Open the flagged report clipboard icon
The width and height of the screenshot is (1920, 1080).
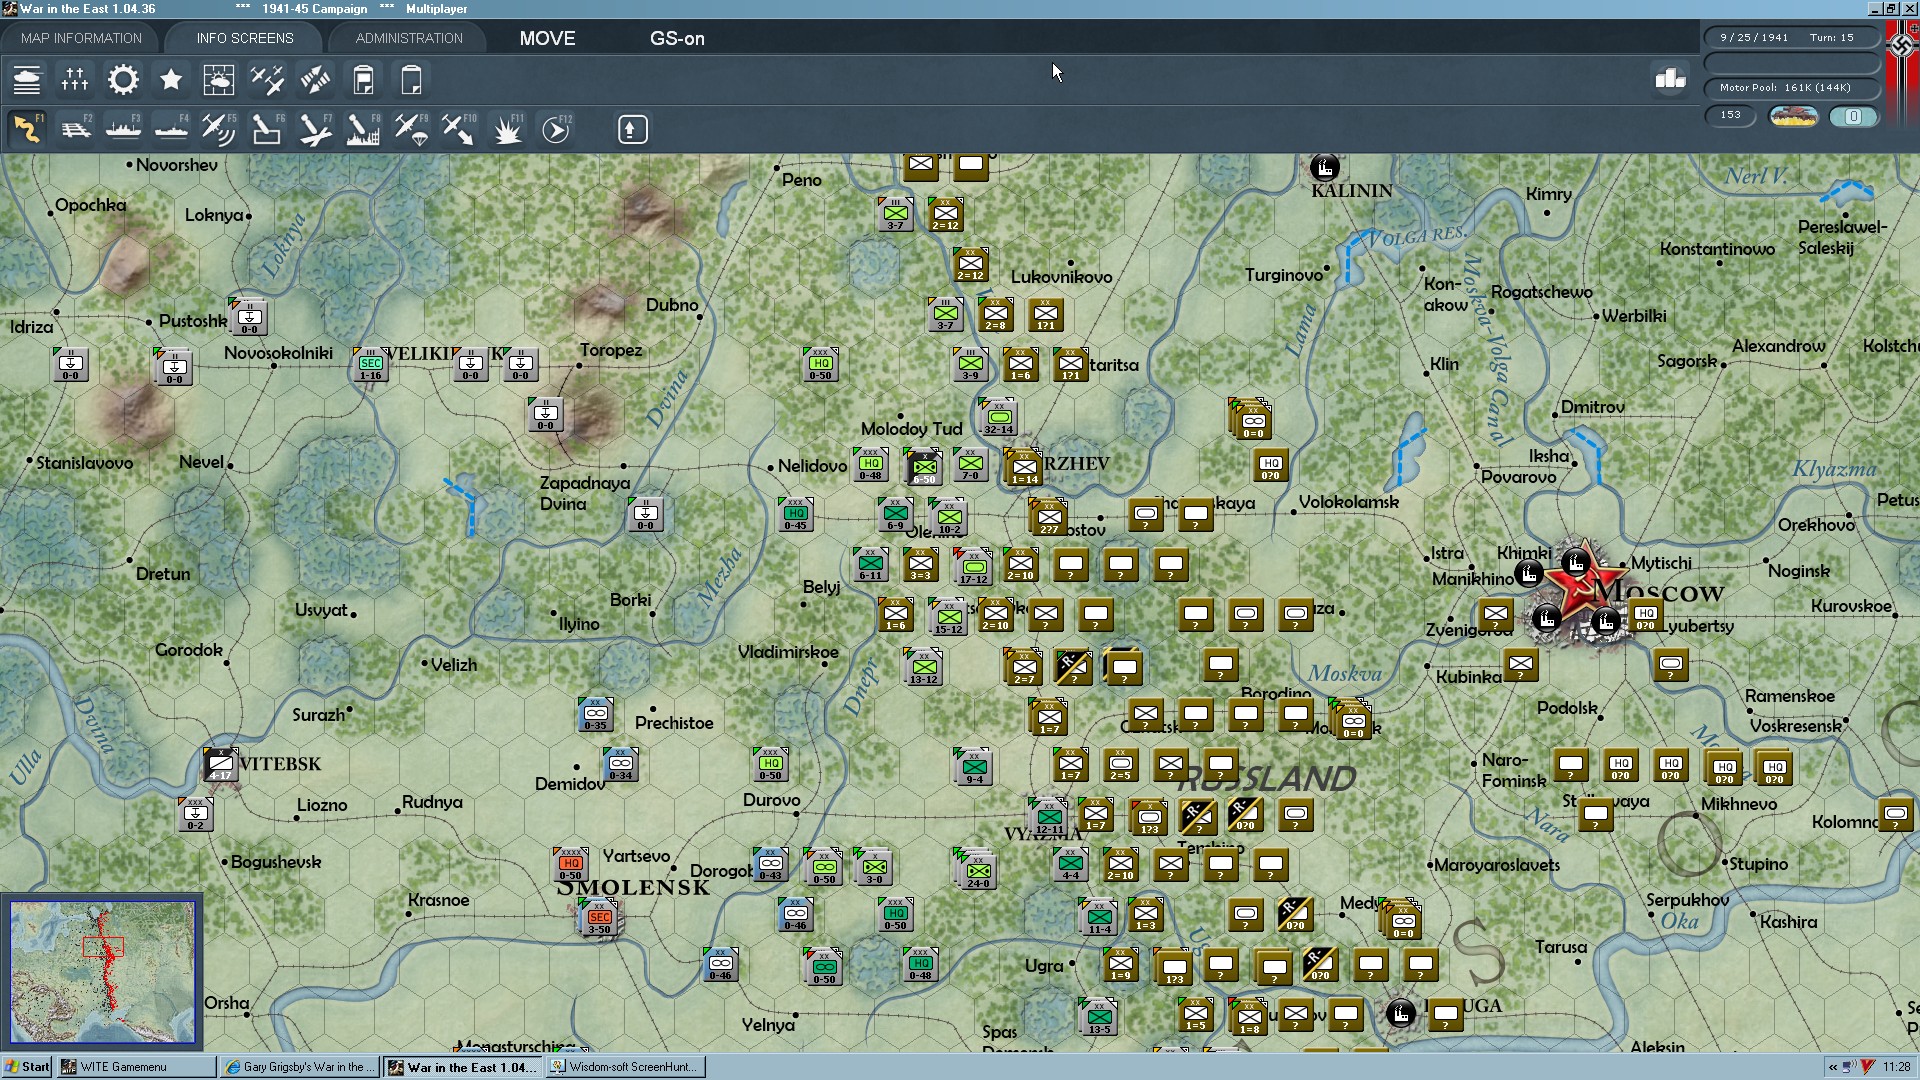363,79
